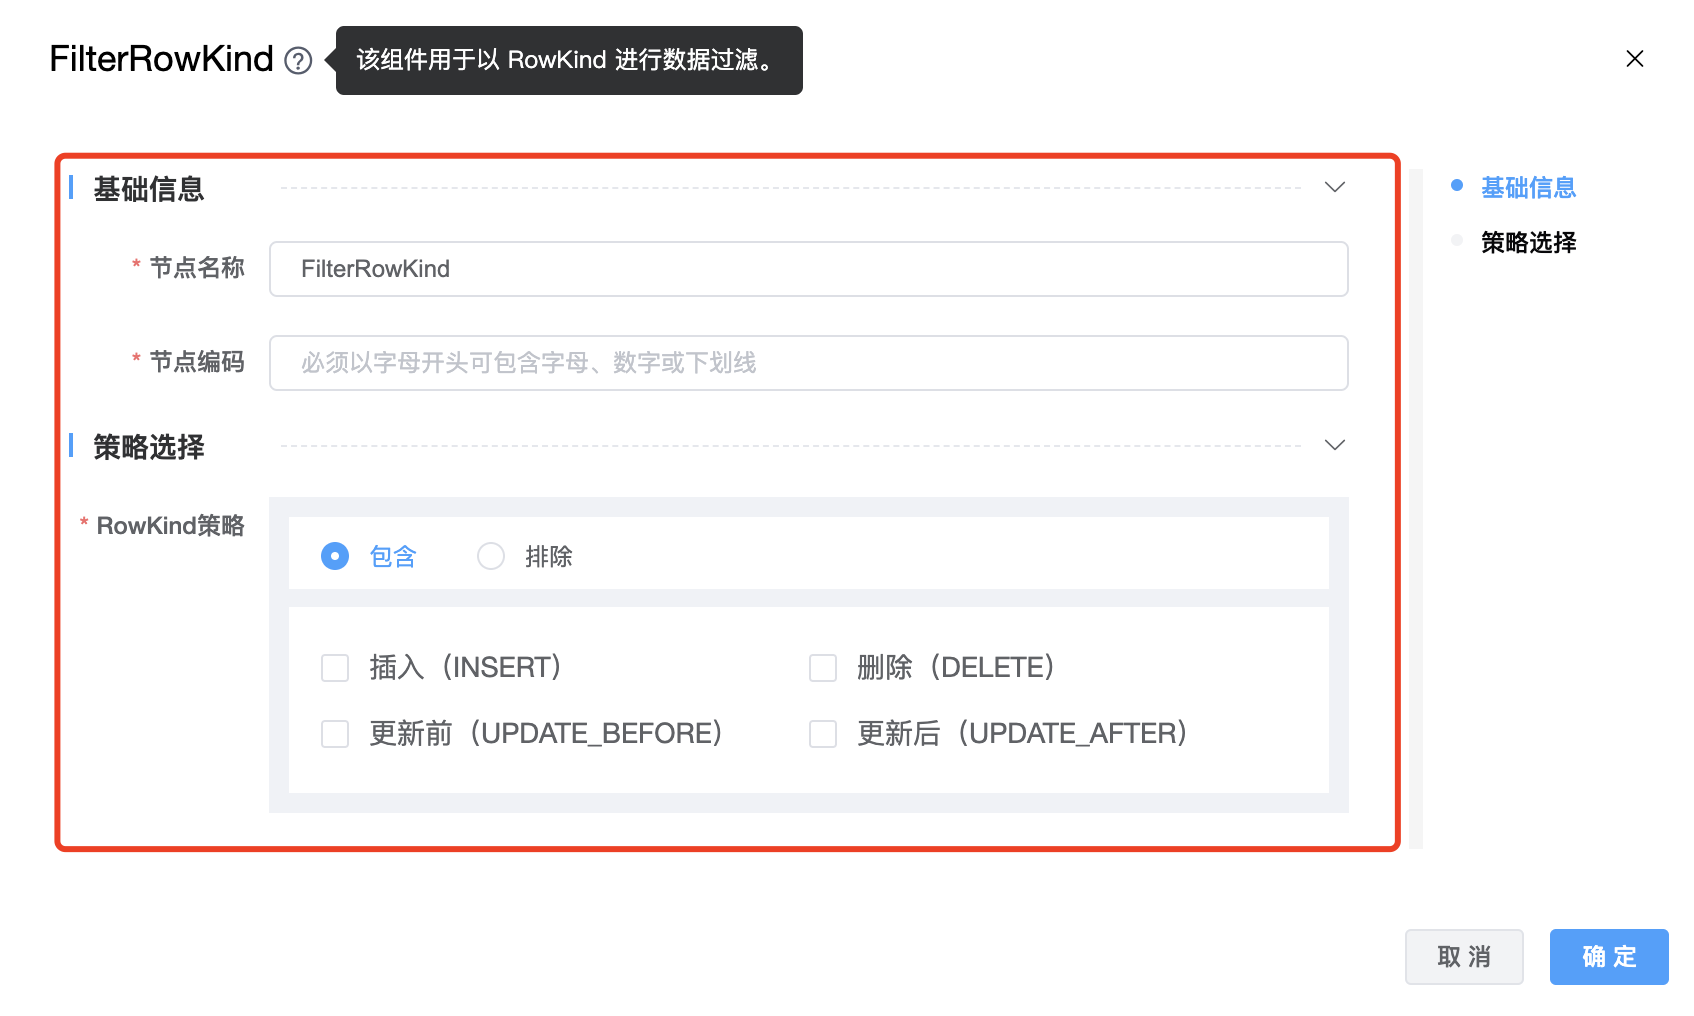Click the 确定 button
1694x1016 pixels.
click(x=1609, y=957)
